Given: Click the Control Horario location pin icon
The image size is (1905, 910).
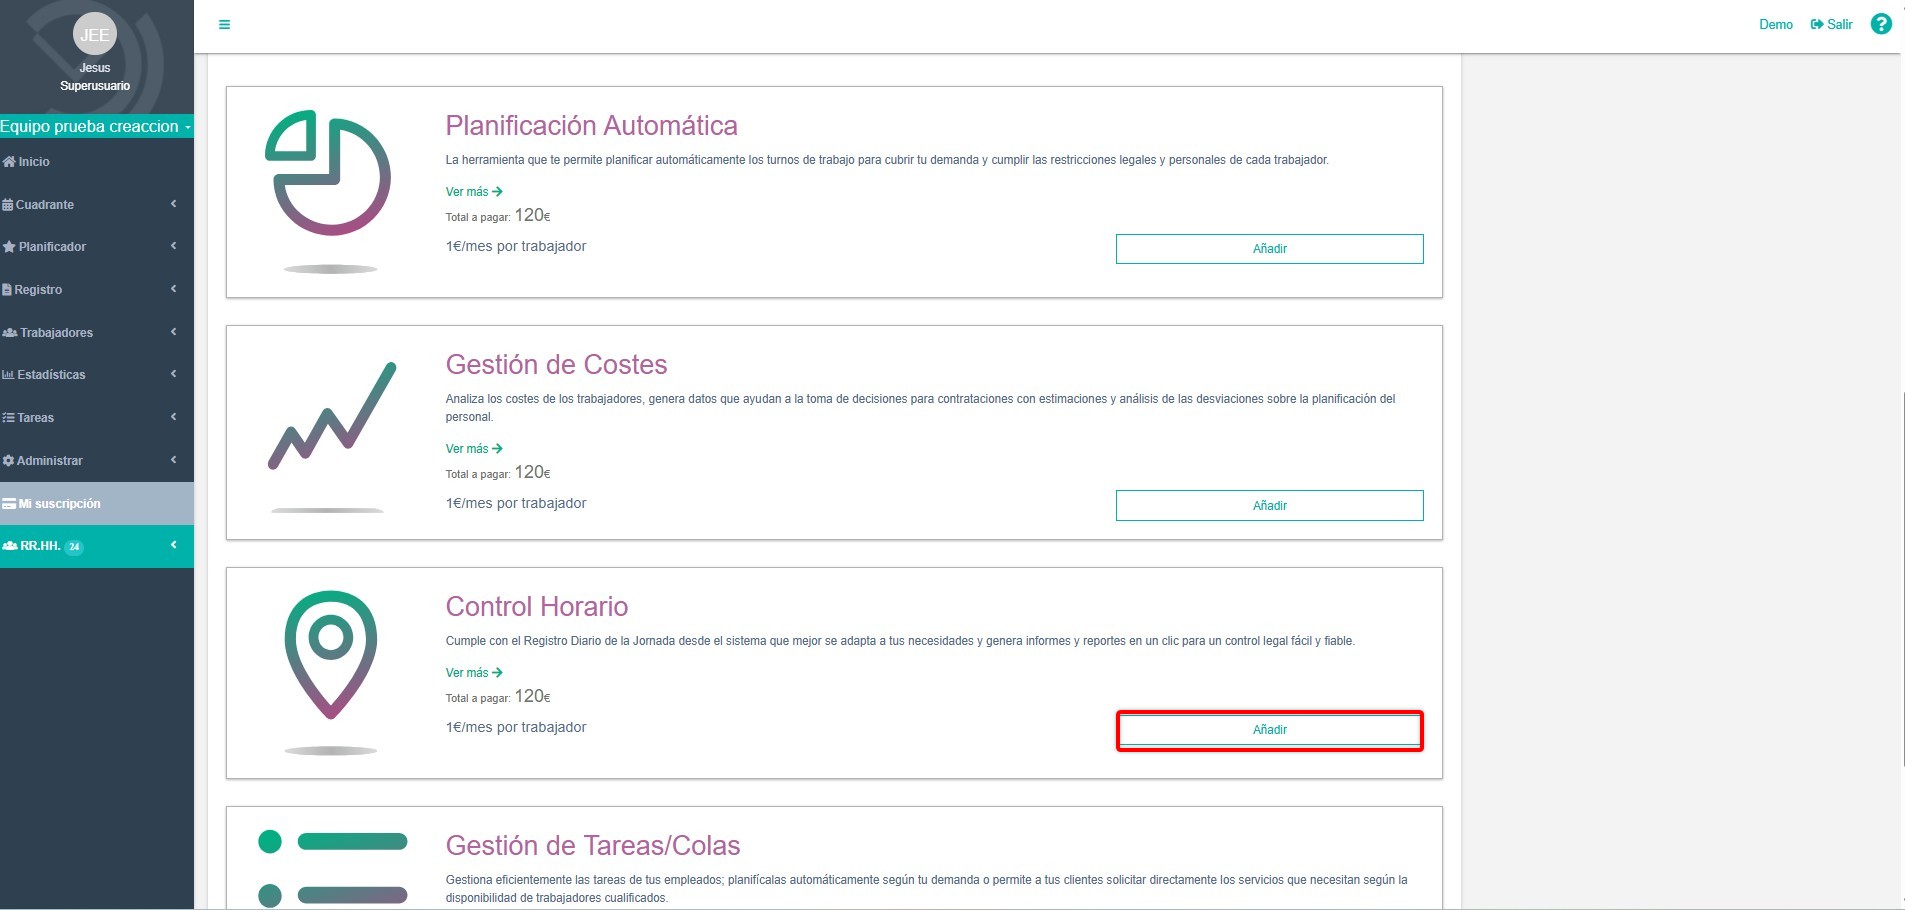Looking at the screenshot, I should 331,654.
